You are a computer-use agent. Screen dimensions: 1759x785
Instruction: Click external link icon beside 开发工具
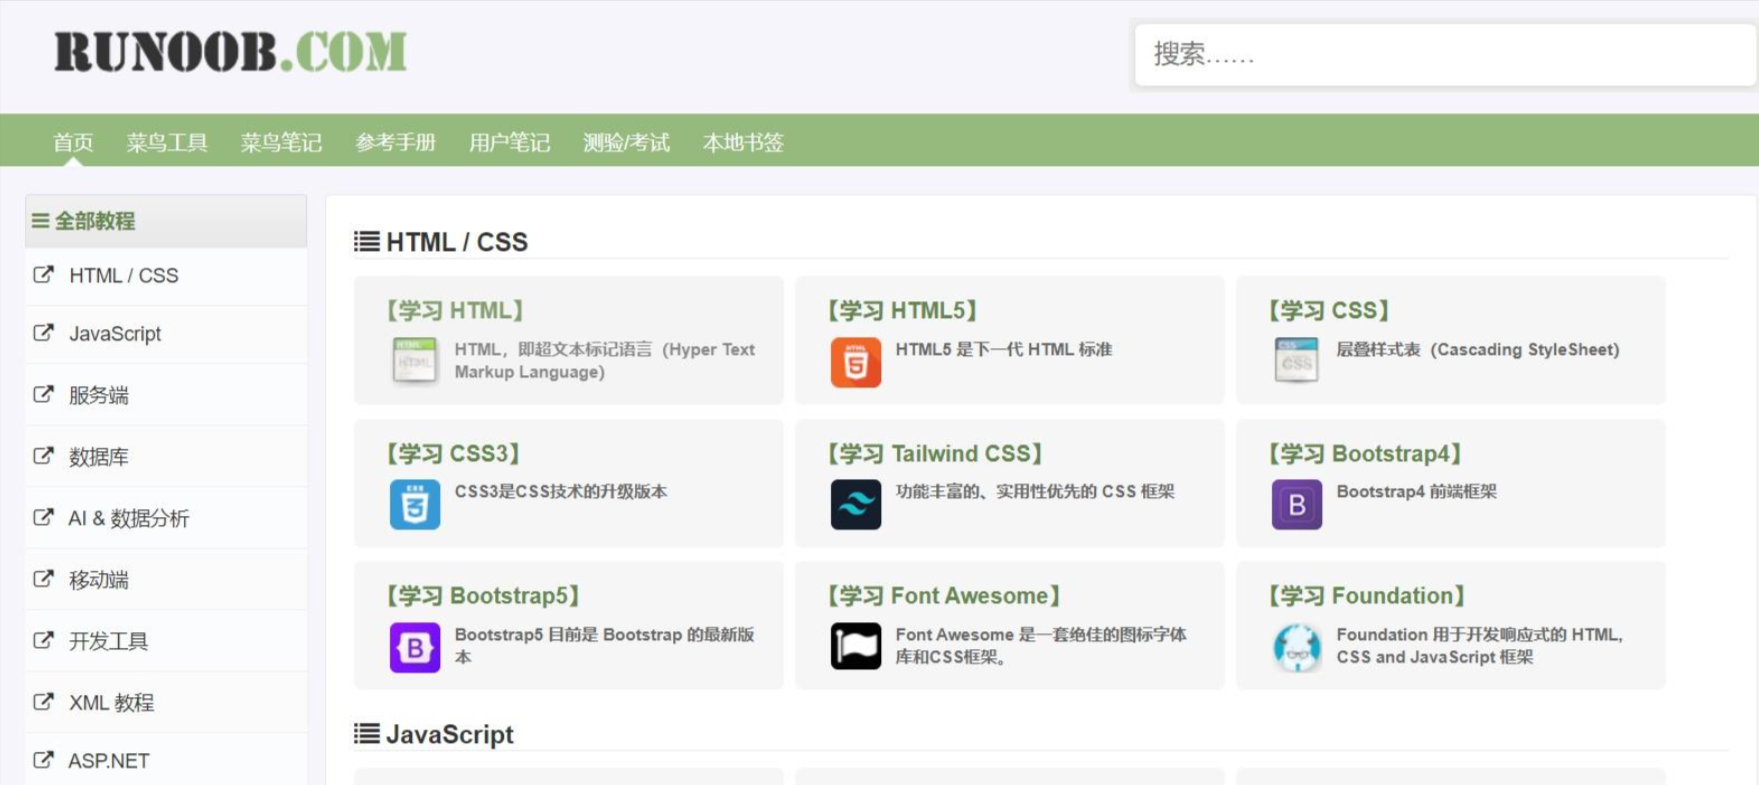(x=43, y=640)
